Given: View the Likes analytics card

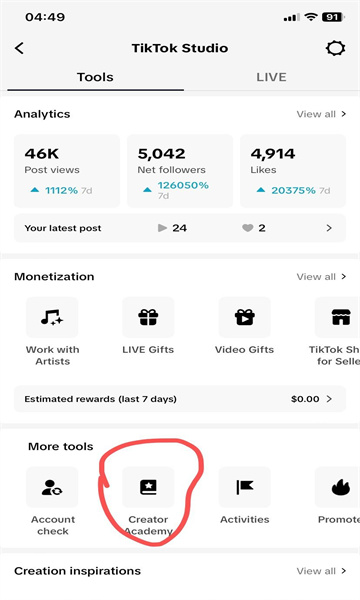Looking at the screenshot, I should (x=293, y=171).
